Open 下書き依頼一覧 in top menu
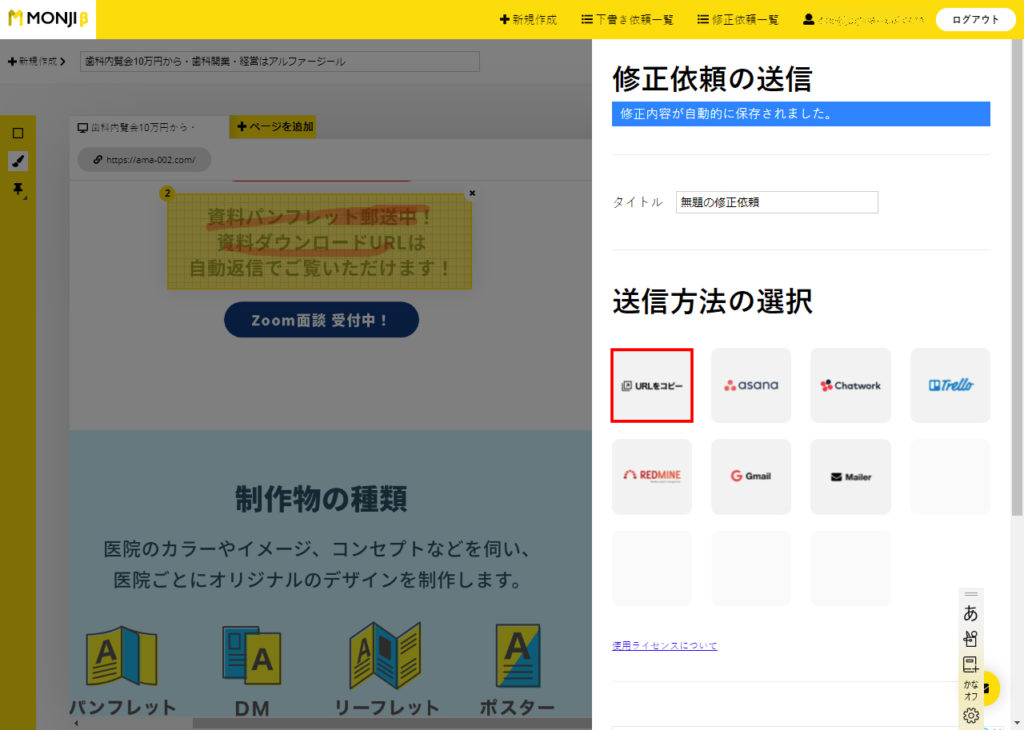Viewport: 1024px width, 730px height. (x=627, y=19)
